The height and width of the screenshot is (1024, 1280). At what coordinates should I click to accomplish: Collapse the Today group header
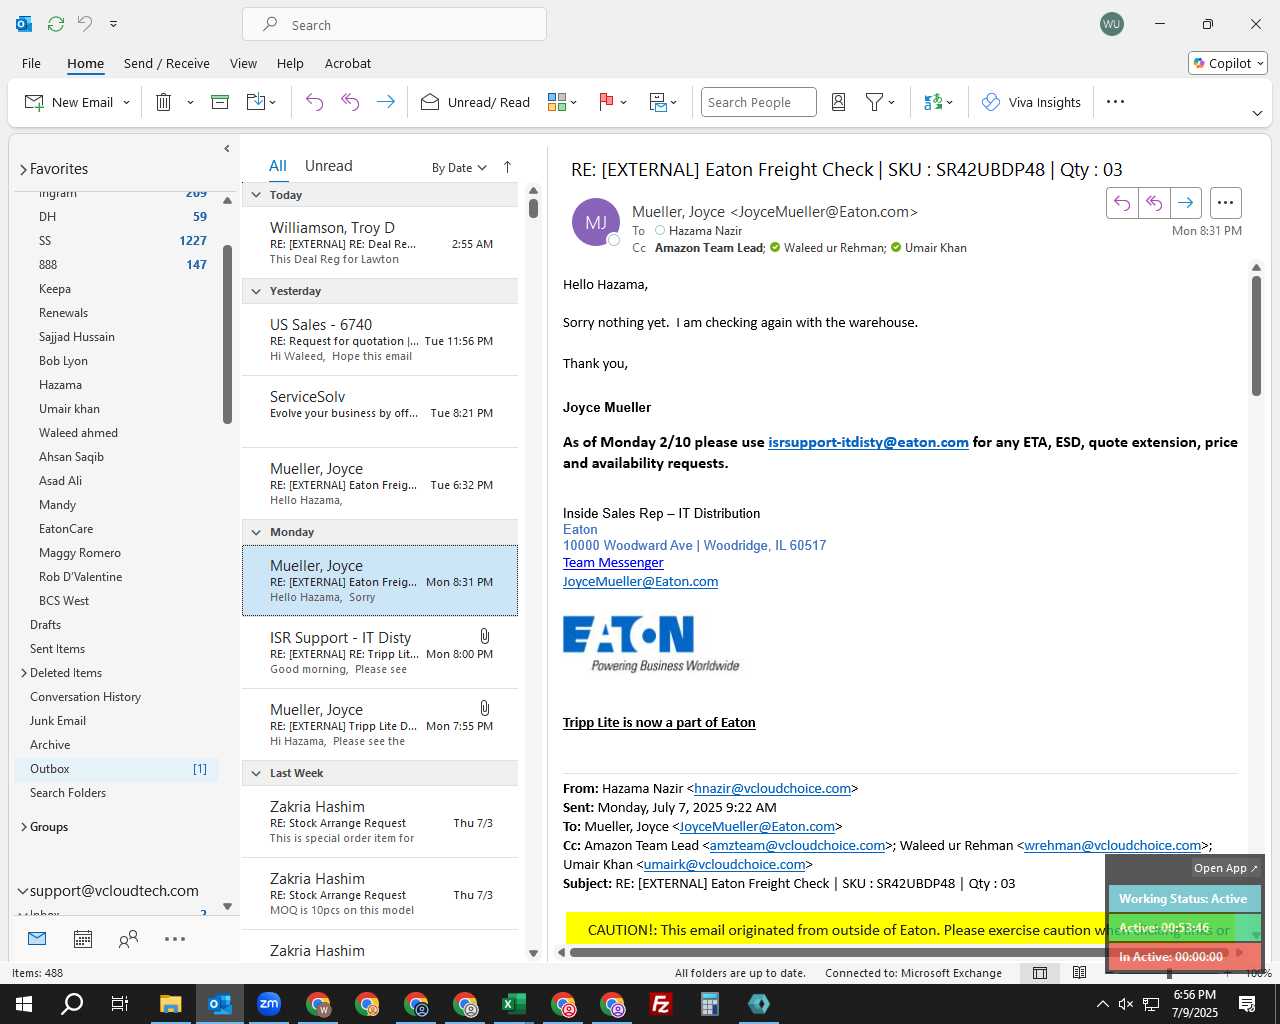[256, 195]
